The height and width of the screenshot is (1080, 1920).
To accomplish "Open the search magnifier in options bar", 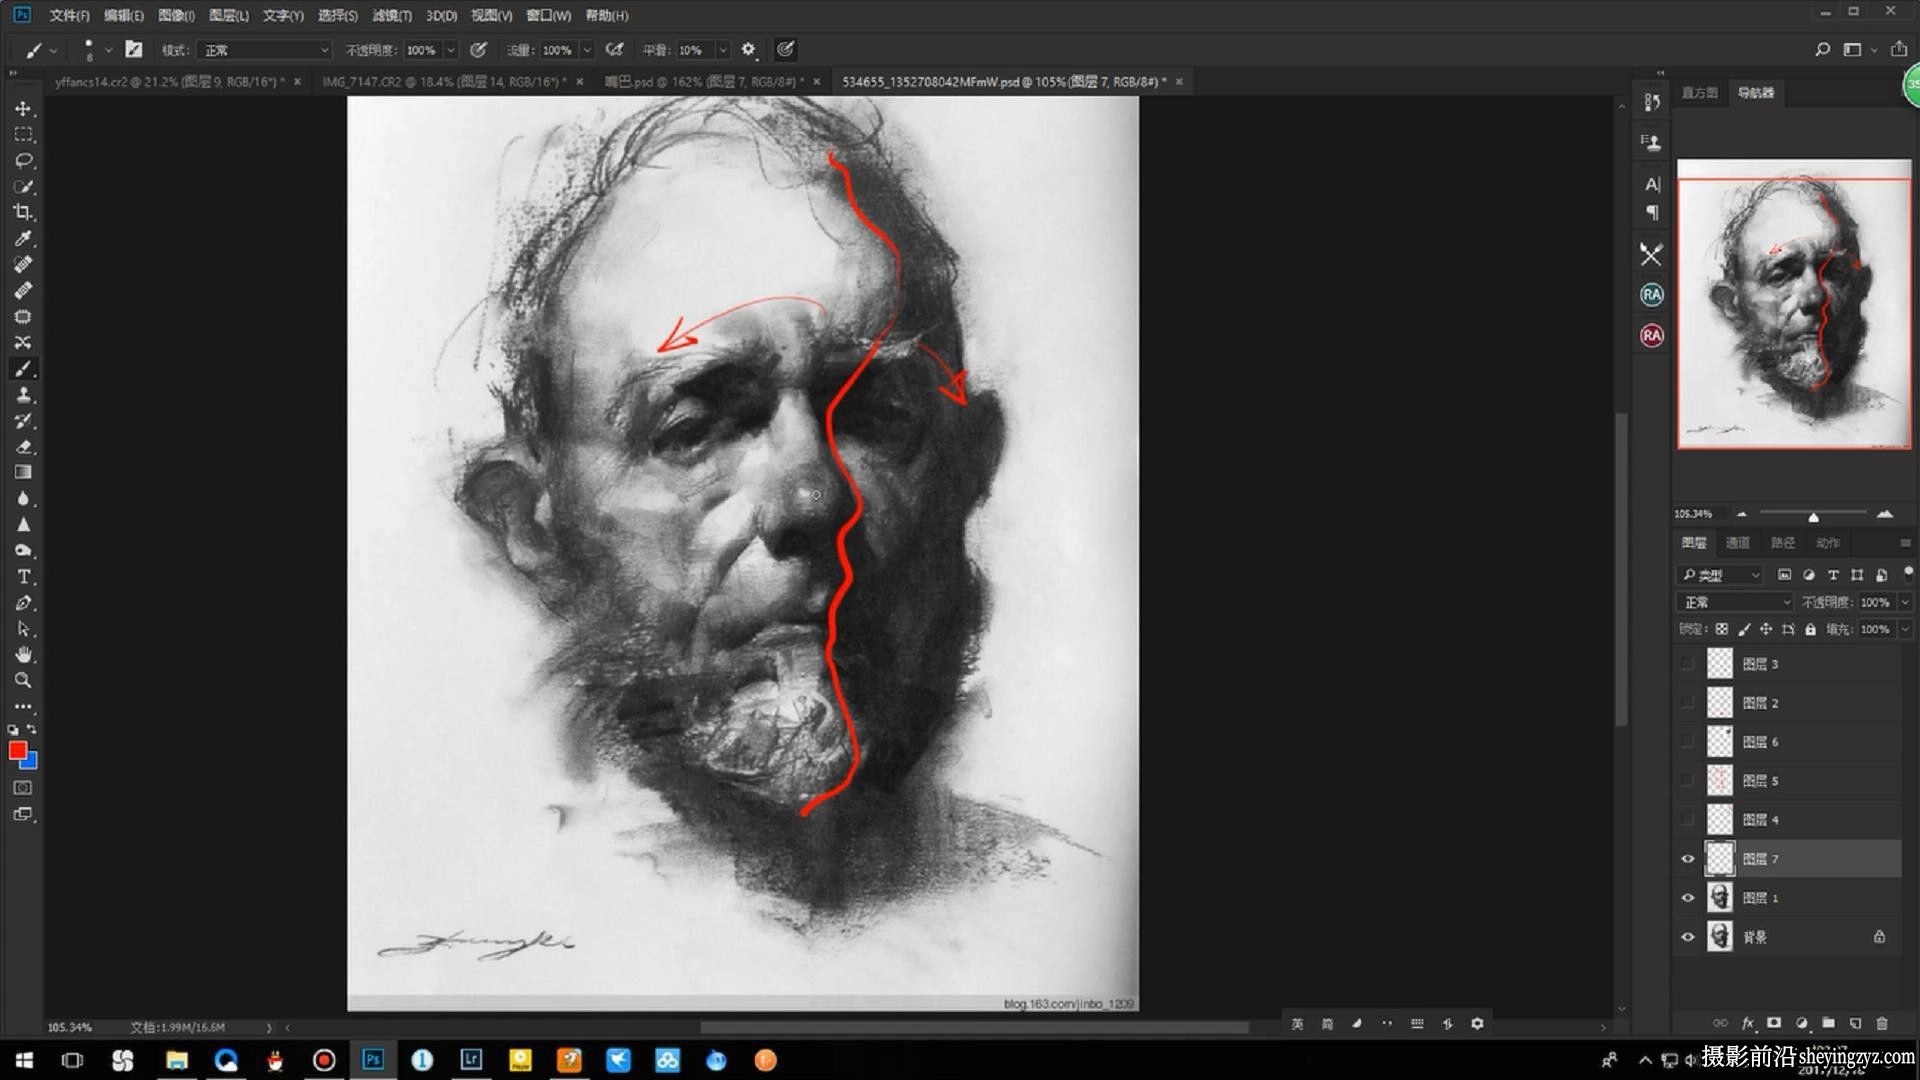I will click(x=1822, y=49).
